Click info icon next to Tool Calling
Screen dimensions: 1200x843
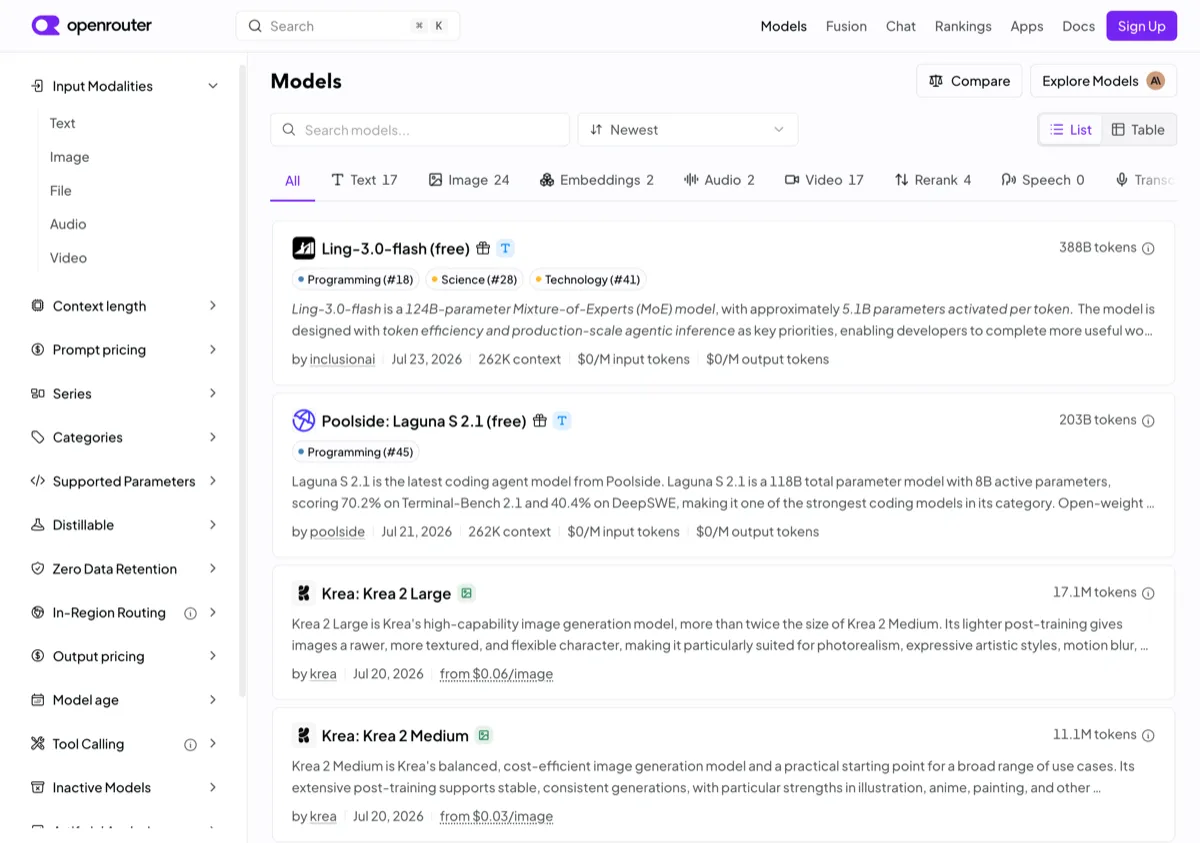click(x=190, y=744)
